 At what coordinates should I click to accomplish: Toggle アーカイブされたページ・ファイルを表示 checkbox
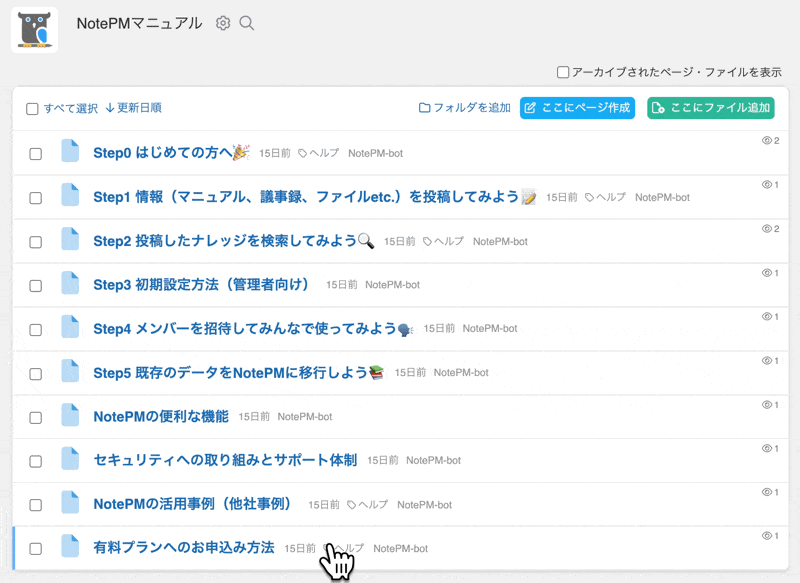pyautogui.click(x=563, y=72)
